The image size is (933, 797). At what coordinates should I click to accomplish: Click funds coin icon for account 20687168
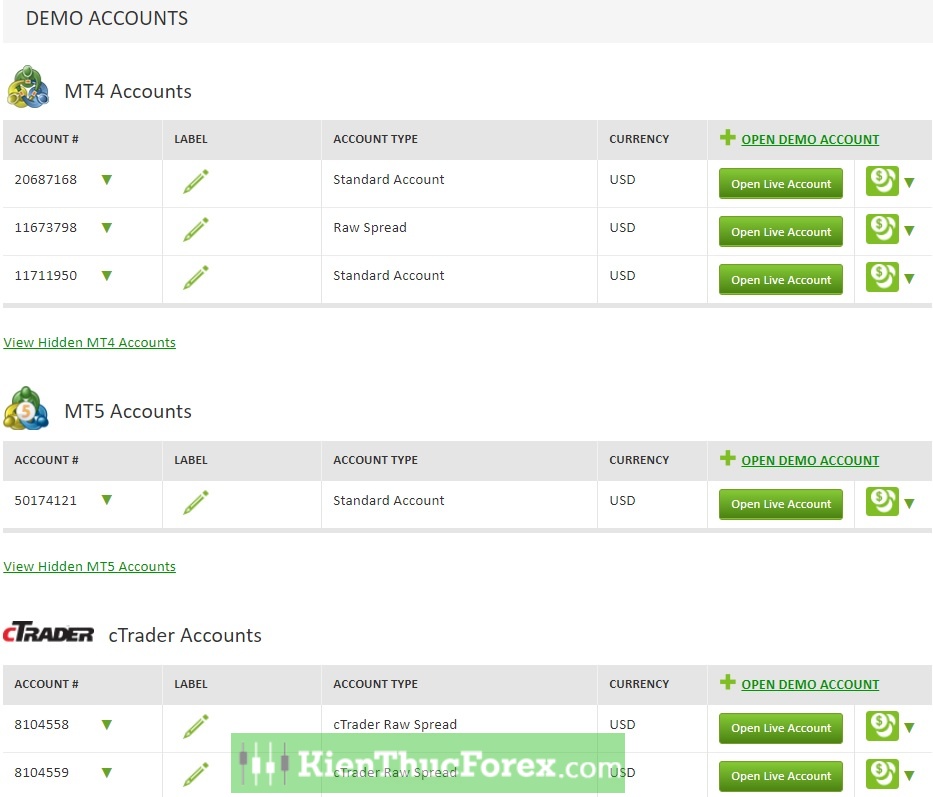[882, 181]
